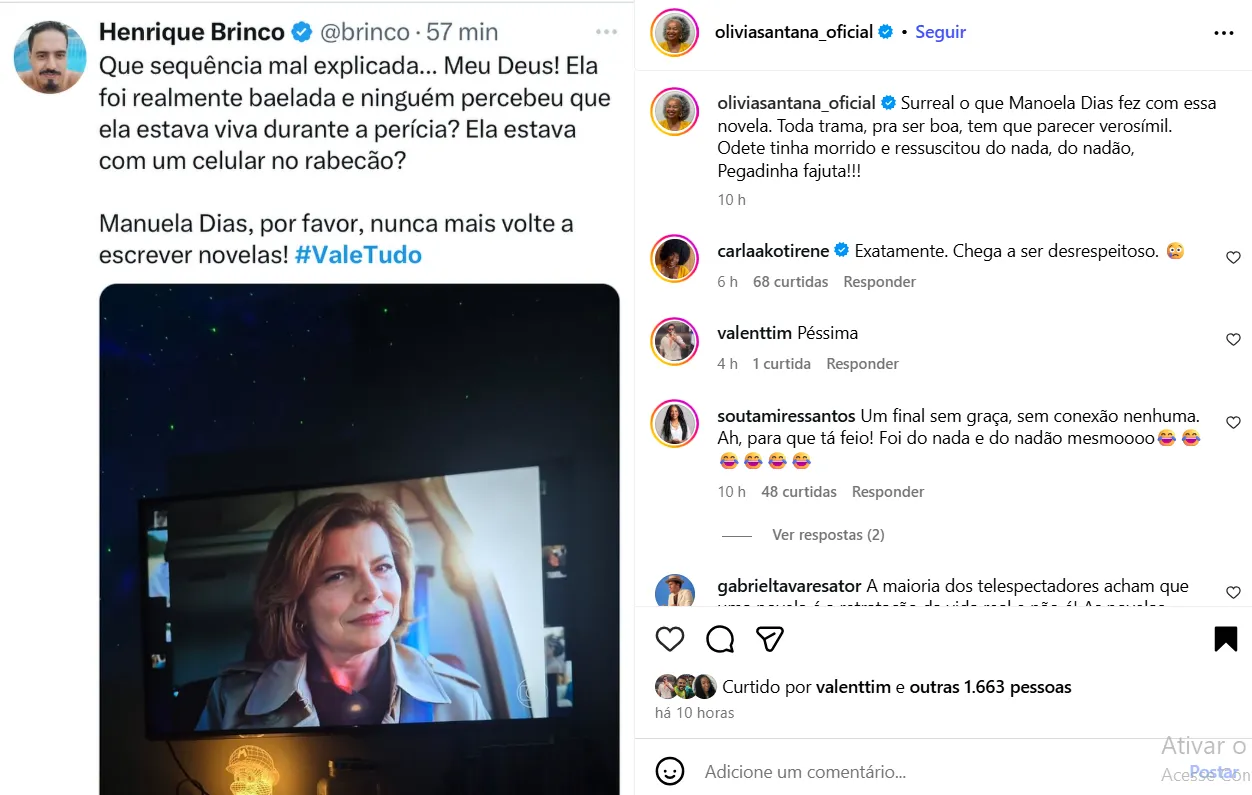Open Henrique Brinco's profile avatar

click(x=50, y=57)
